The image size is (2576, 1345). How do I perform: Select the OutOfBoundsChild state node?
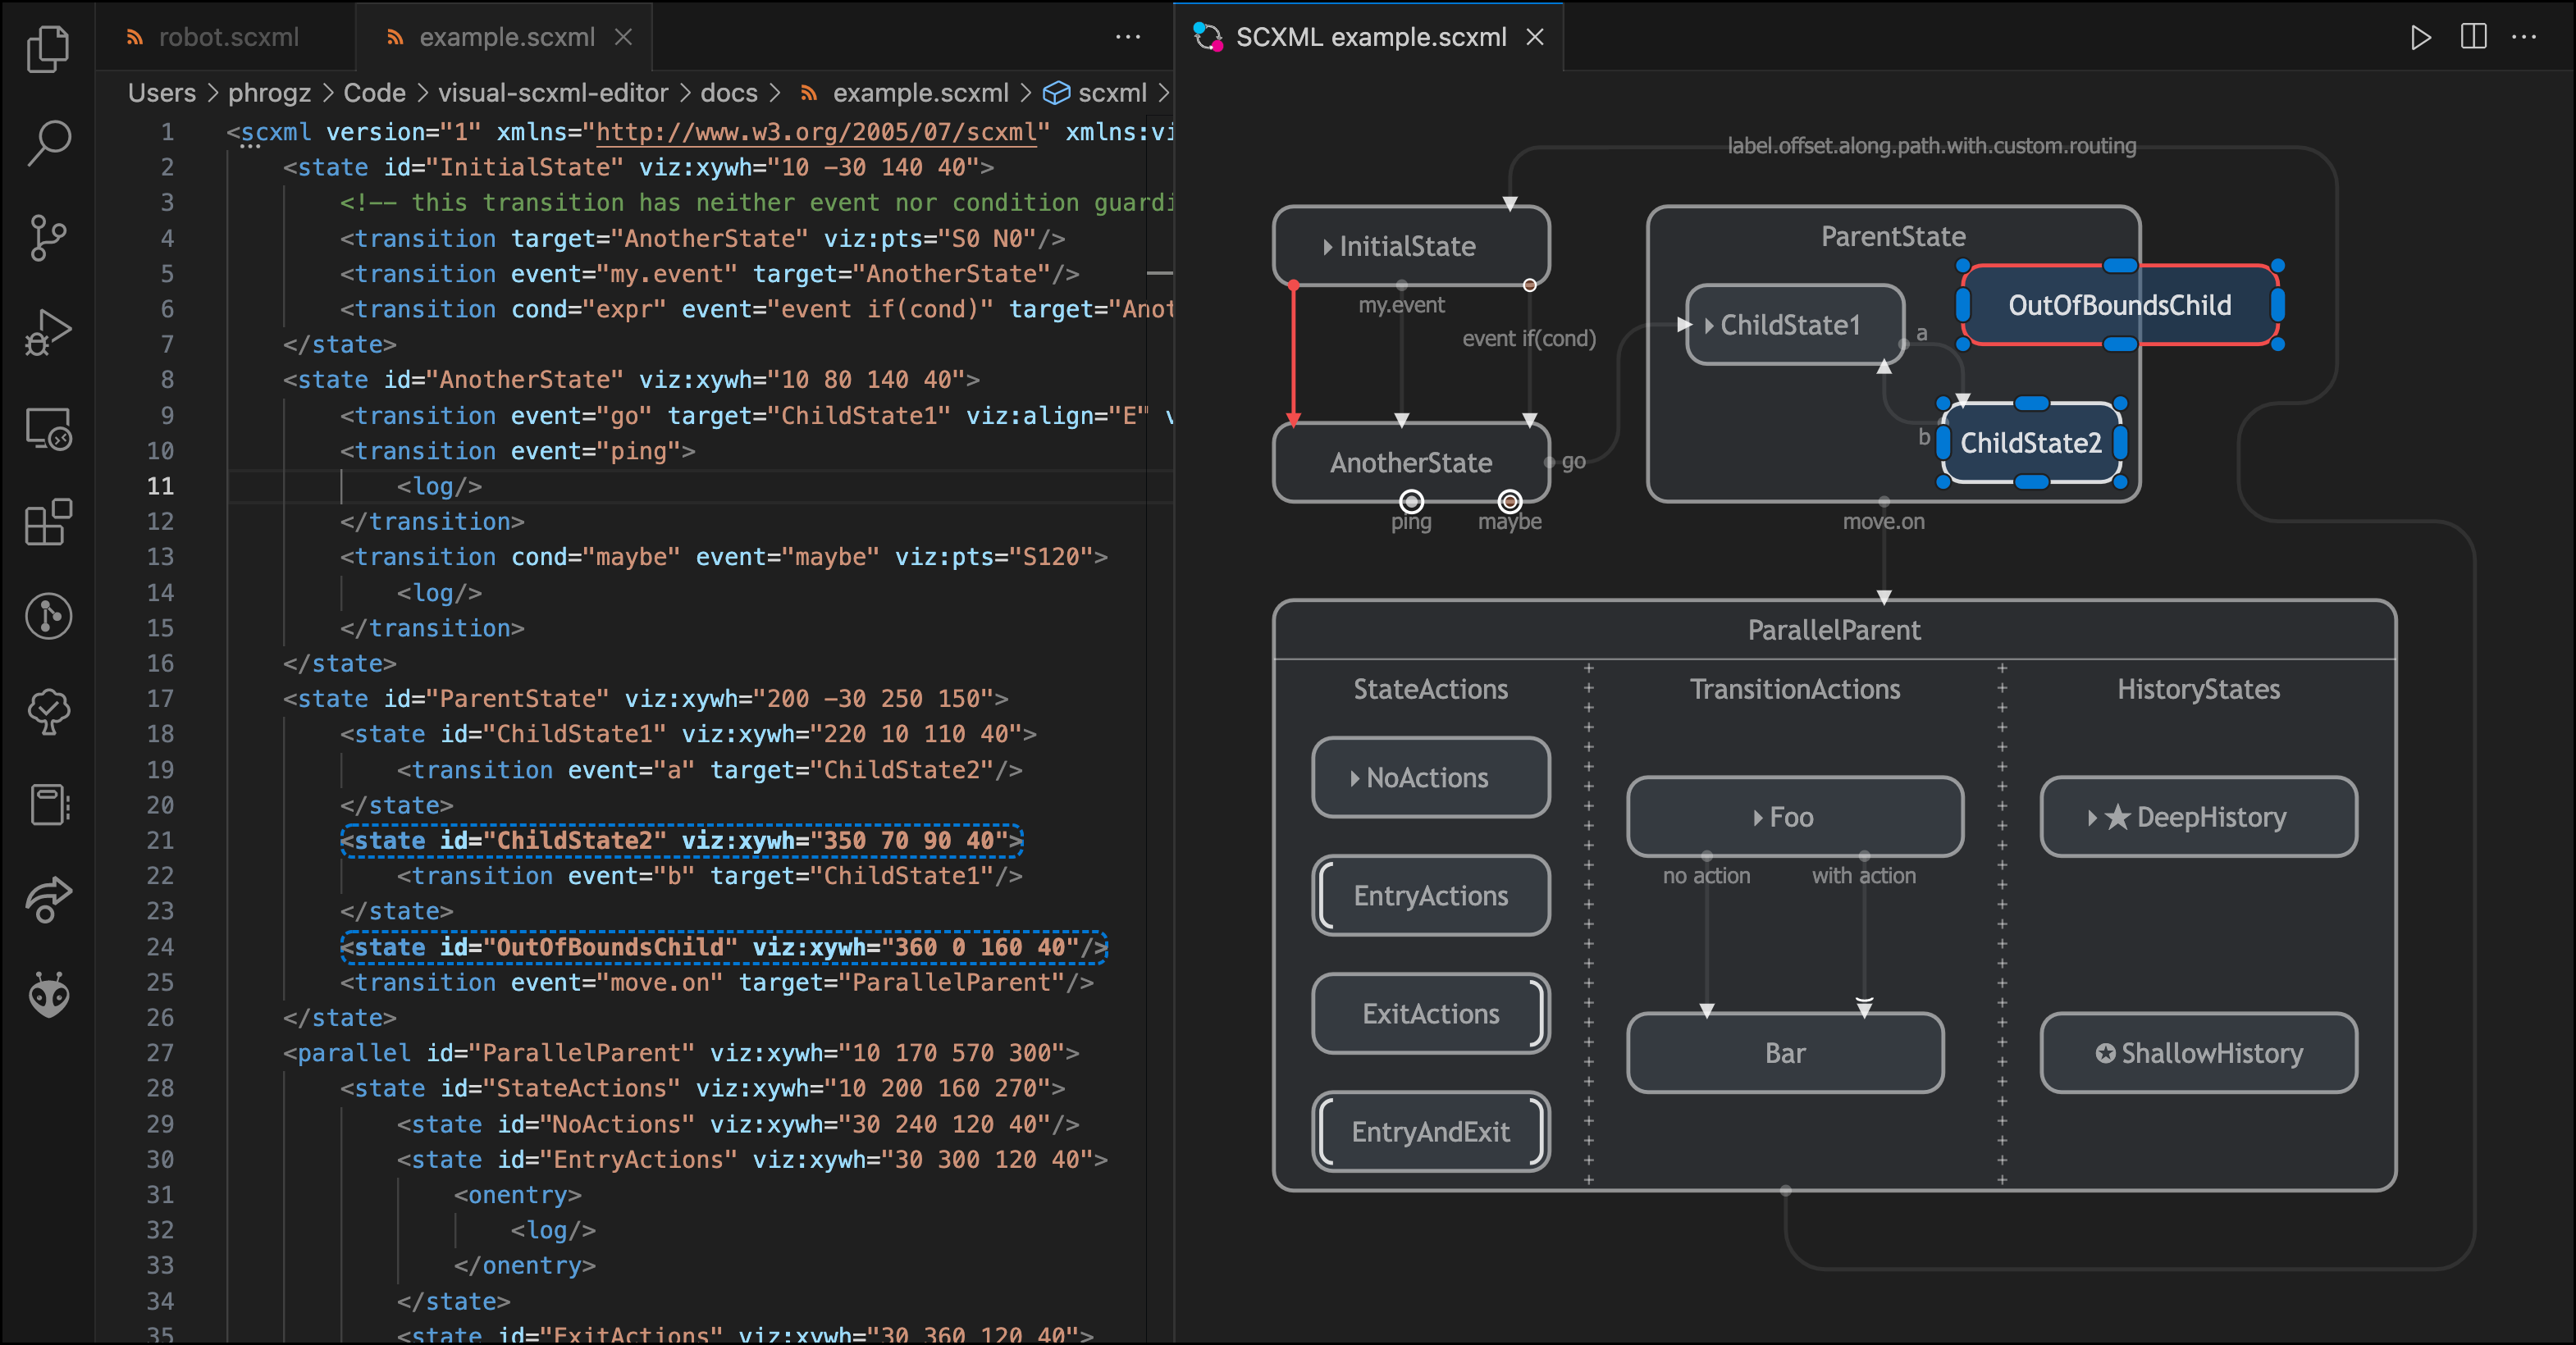pyautogui.click(x=2119, y=305)
